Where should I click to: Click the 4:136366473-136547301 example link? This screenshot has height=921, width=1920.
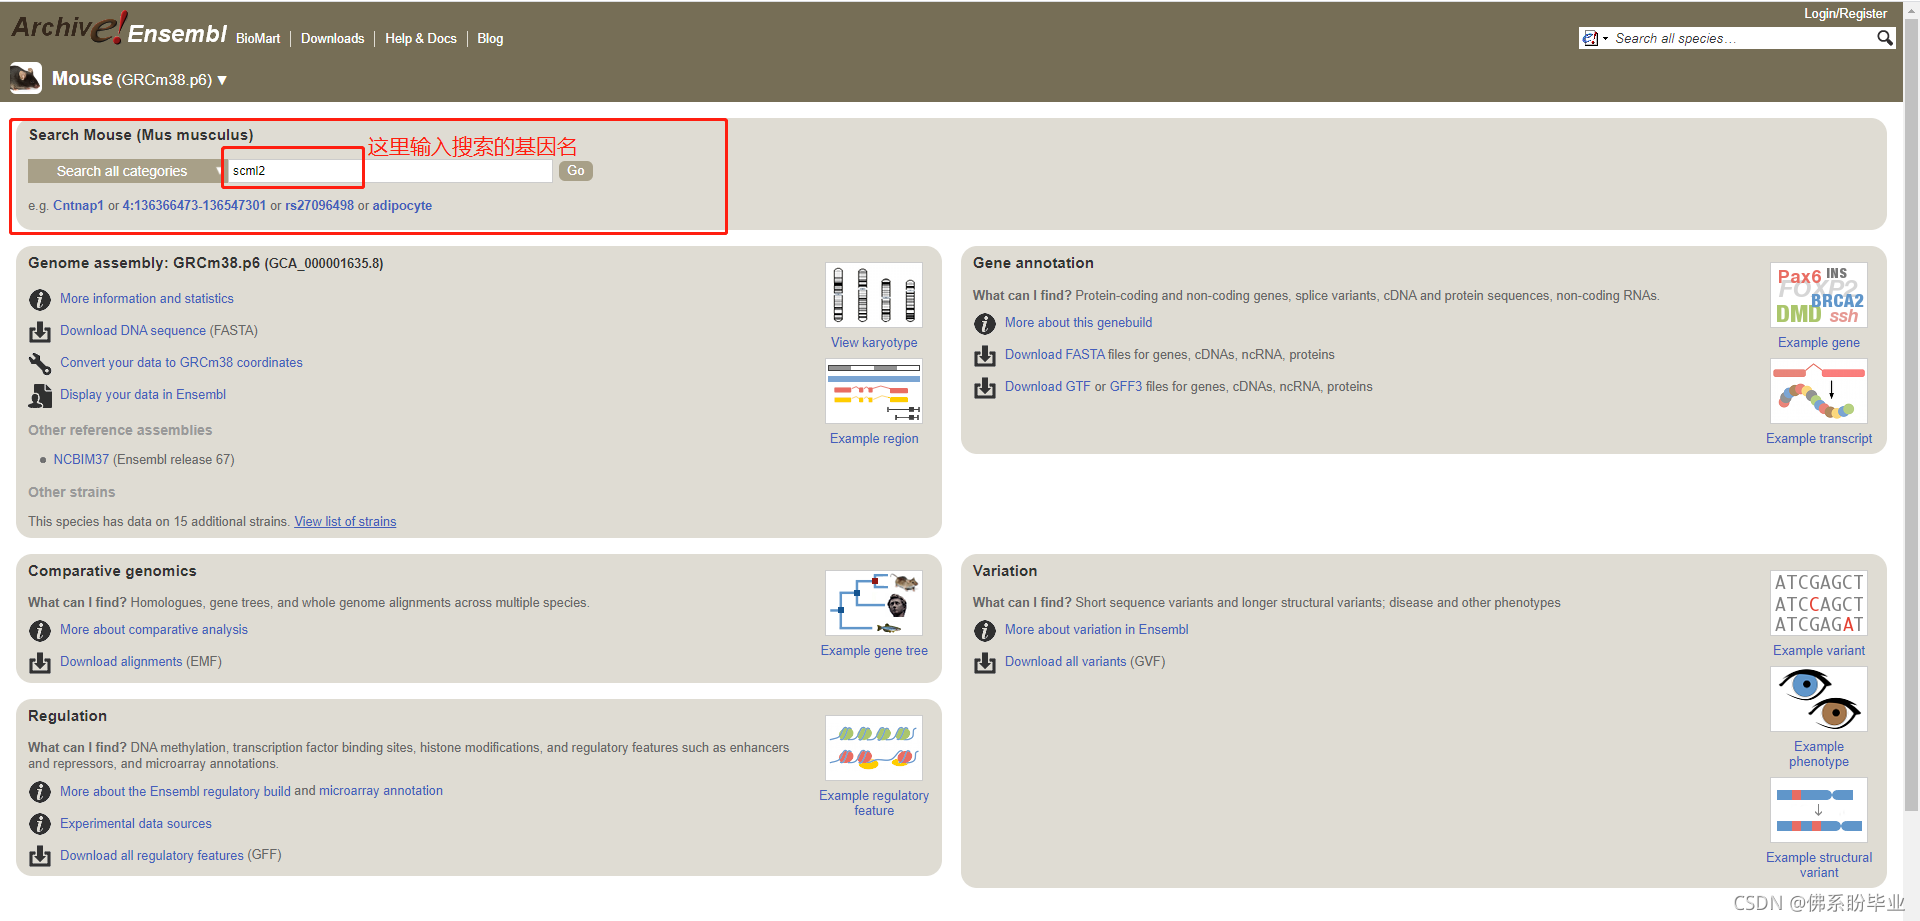tap(194, 205)
